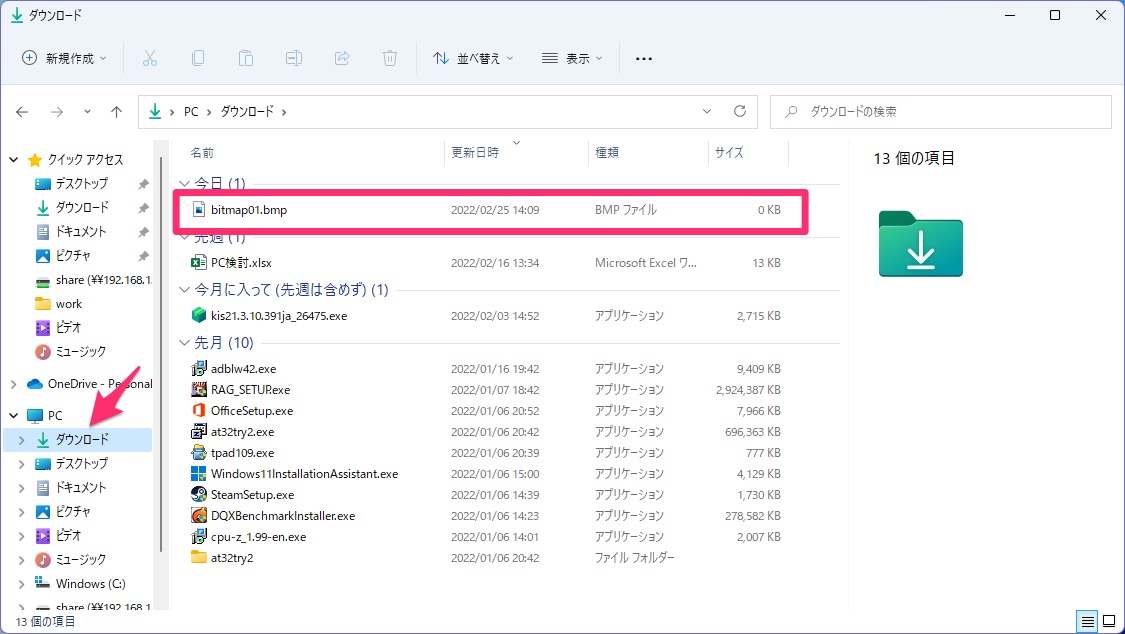Viewport: 1125px width, 634px height.
Task: Select the DQXBenchmarkInstaller.exe icon
Action: (199, 516)
